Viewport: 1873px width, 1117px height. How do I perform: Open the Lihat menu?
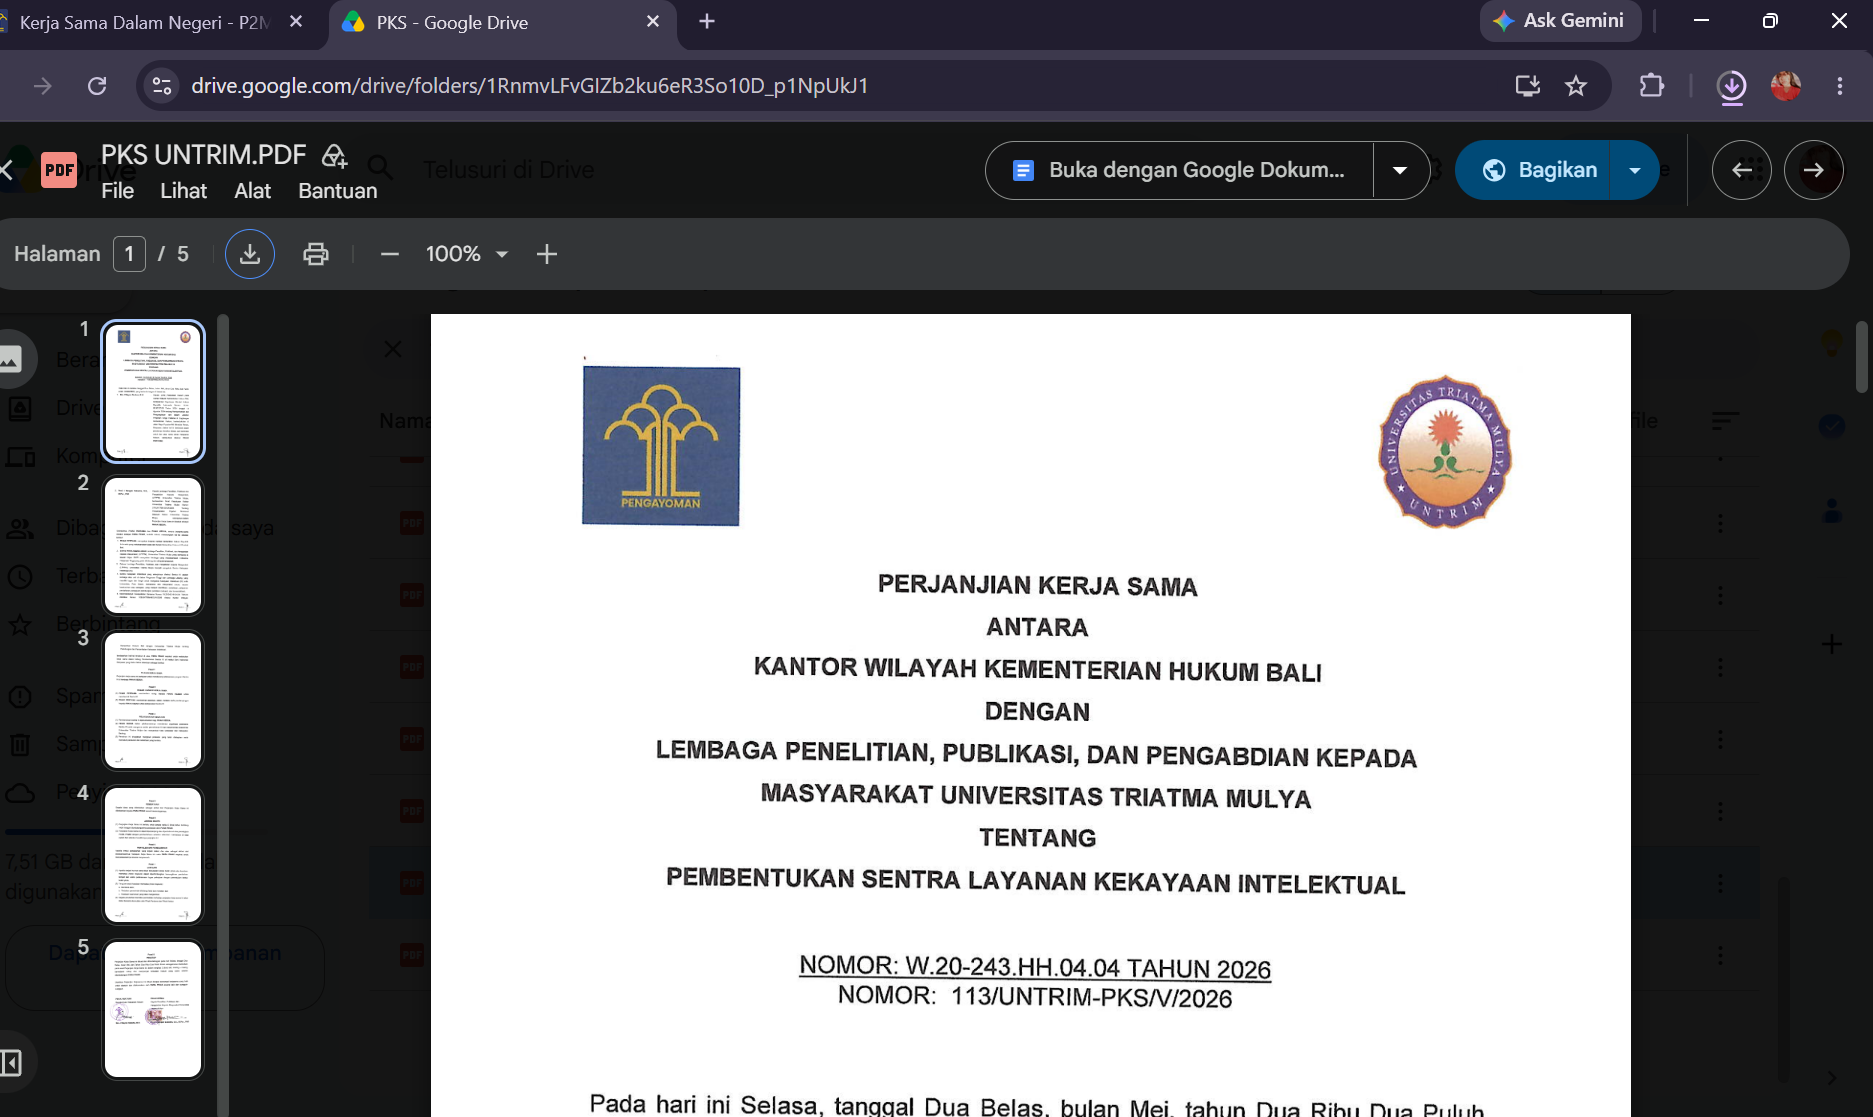[x=183, y=191]
